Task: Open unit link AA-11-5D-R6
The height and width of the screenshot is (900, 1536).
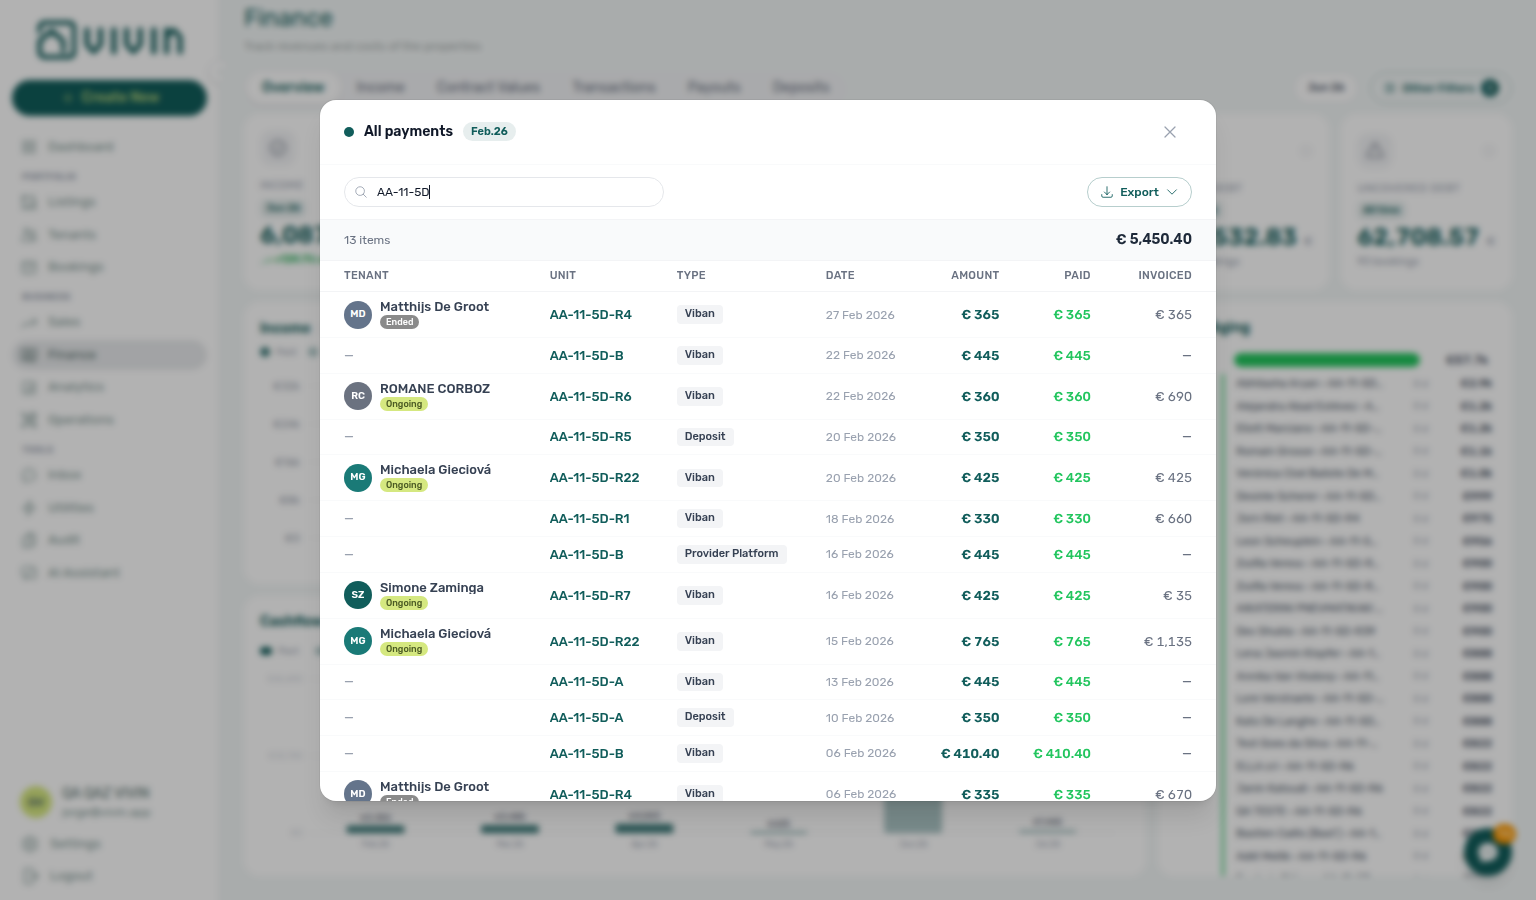Action: pyautogui.click(x=590, y=397)
